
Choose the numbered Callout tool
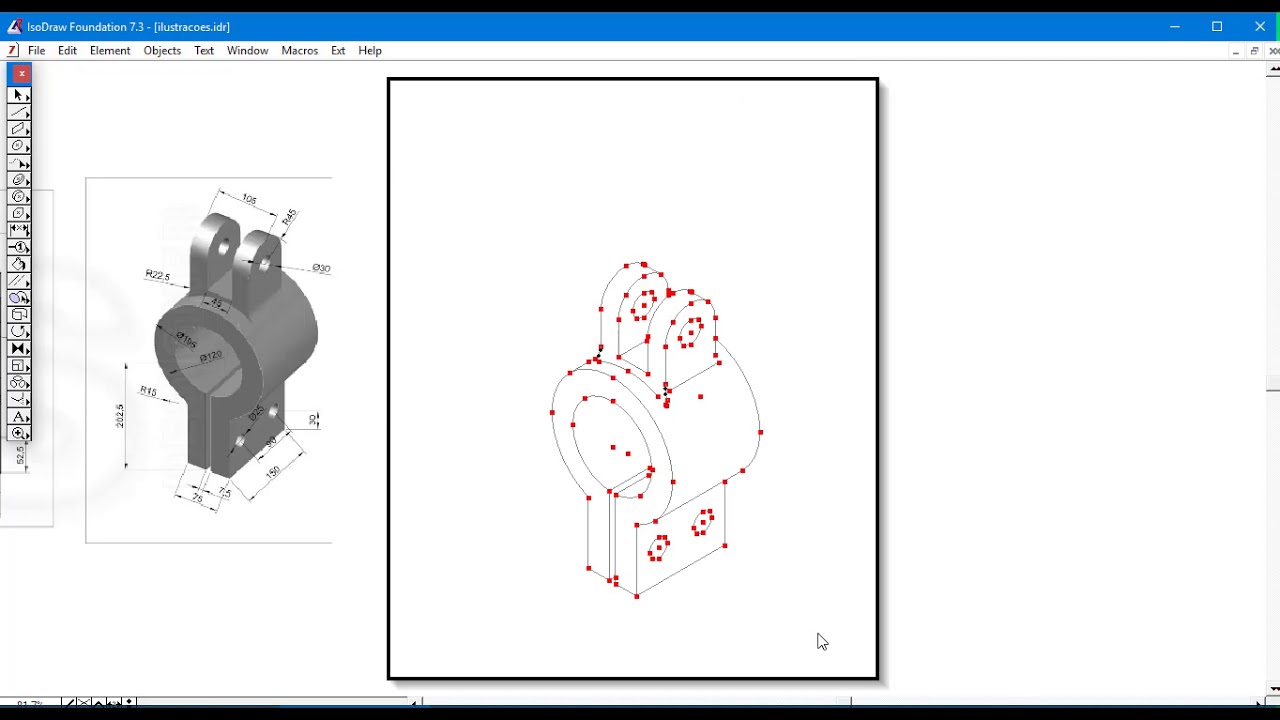pyautogui.click(x=19, y=247)
